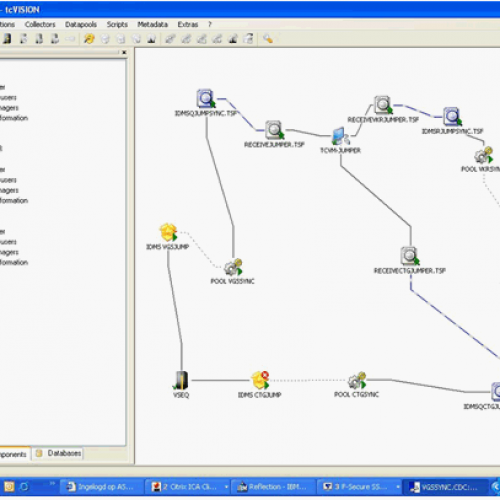Expand the F-Secure SS taskbar group arrow

coord(398,487)
